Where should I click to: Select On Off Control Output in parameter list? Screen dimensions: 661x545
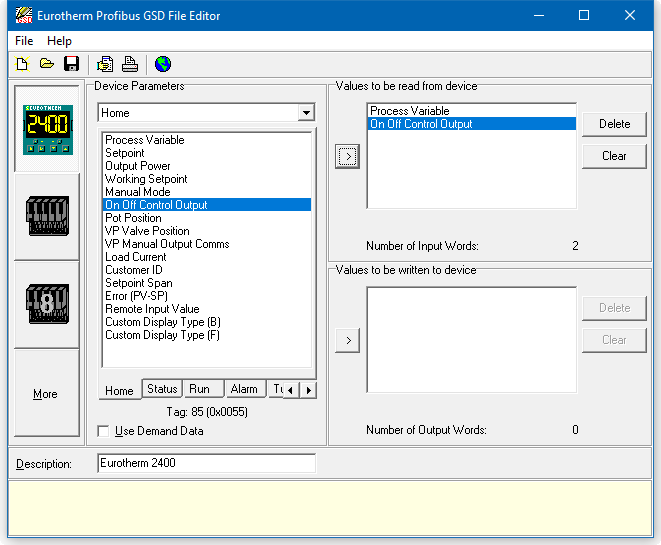207,205
